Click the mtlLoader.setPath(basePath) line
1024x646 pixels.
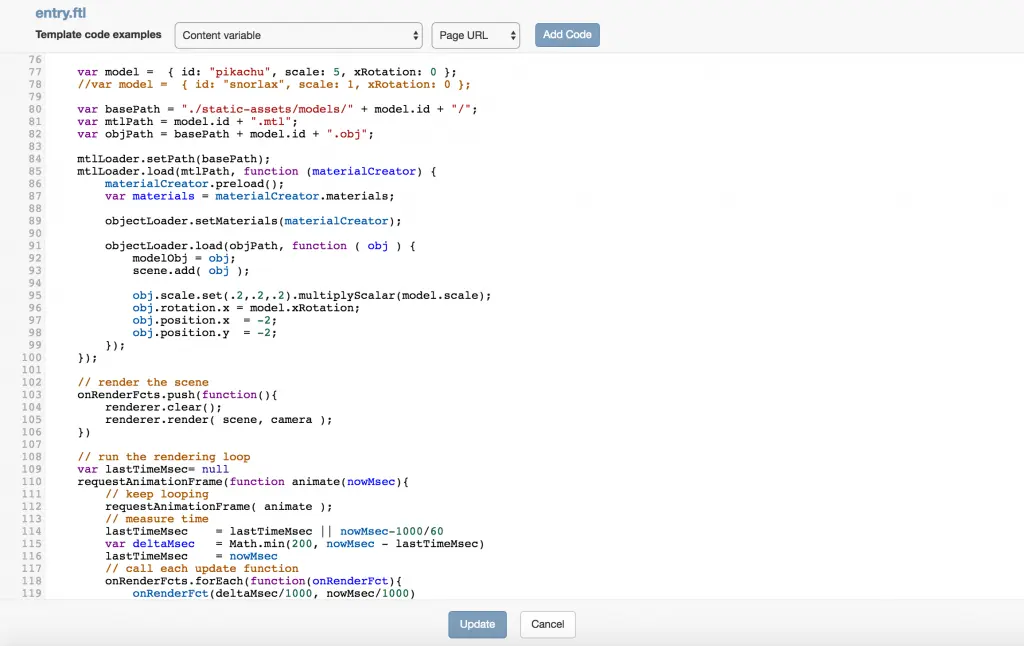coord(173,159)
